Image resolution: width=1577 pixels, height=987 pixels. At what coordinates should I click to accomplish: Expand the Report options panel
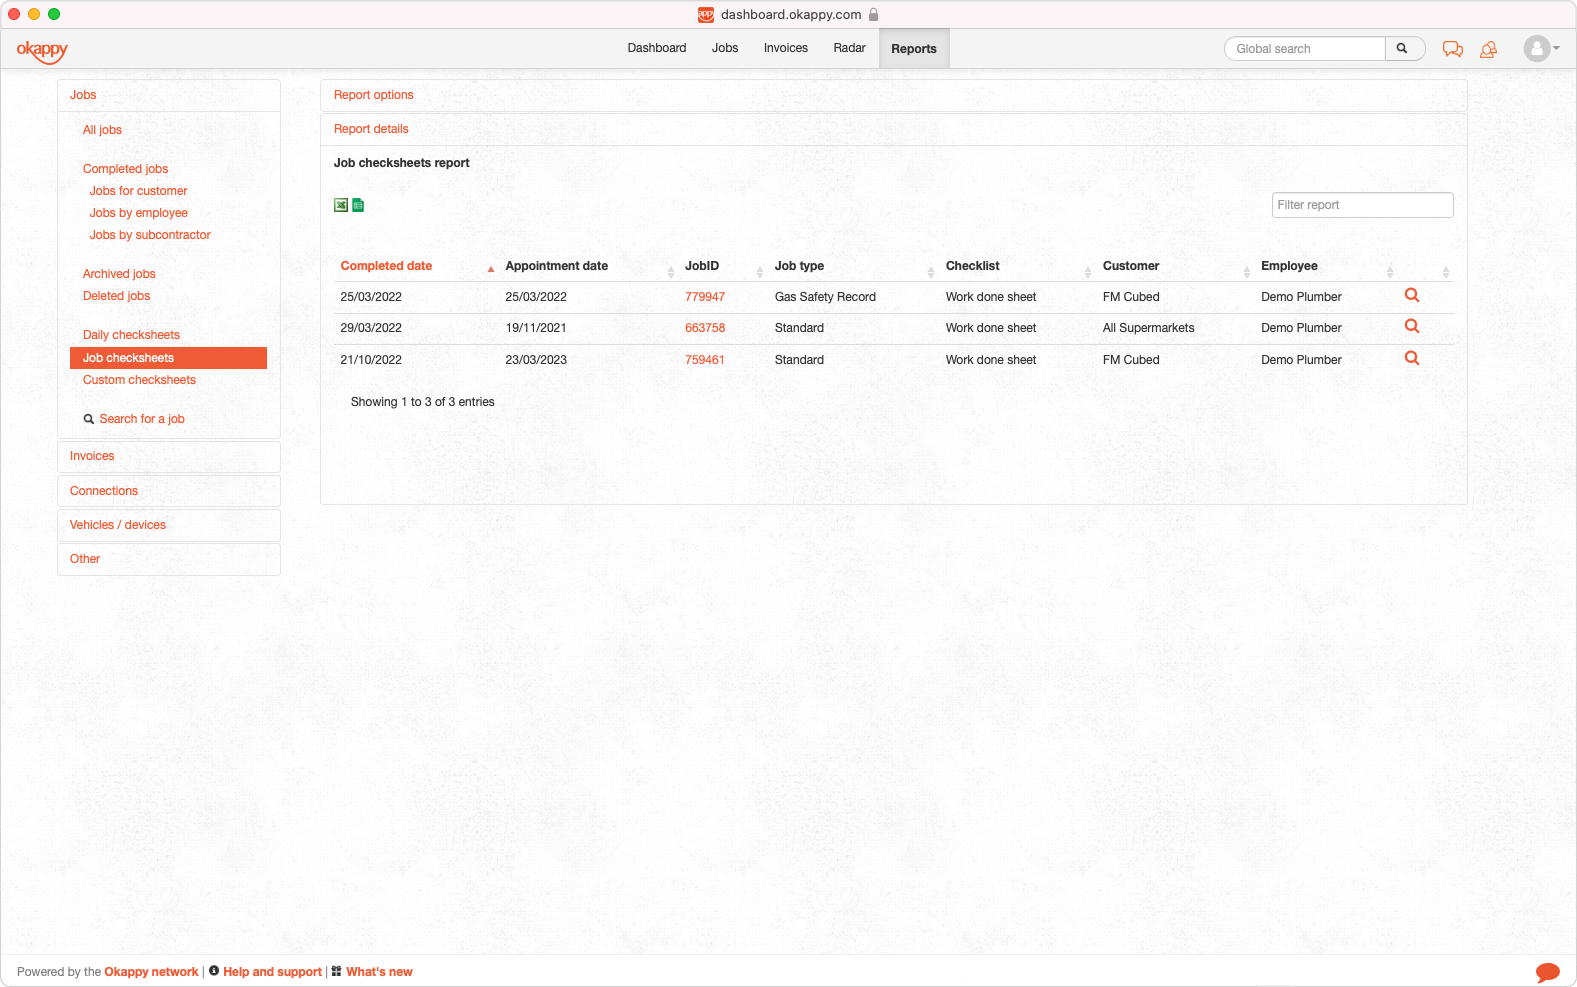pyautogui.click(x=893, y=95)
